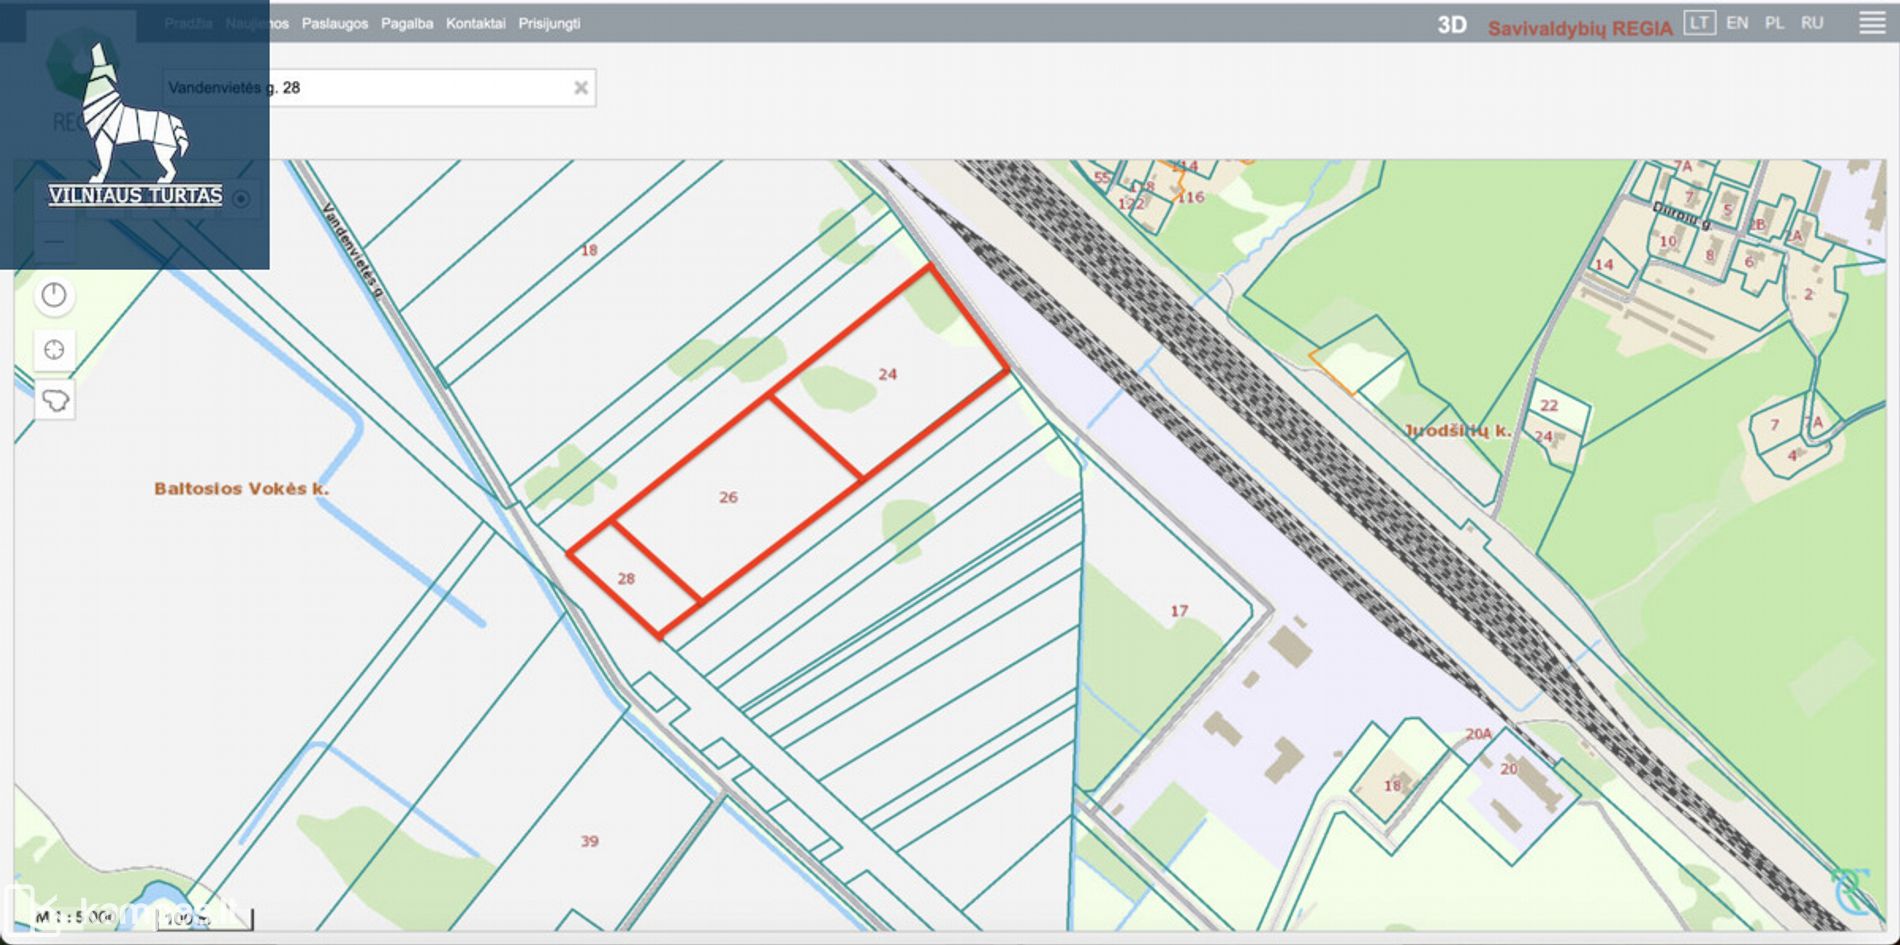Switch language to PL
1900x945 pixels.
[1774, 23]
